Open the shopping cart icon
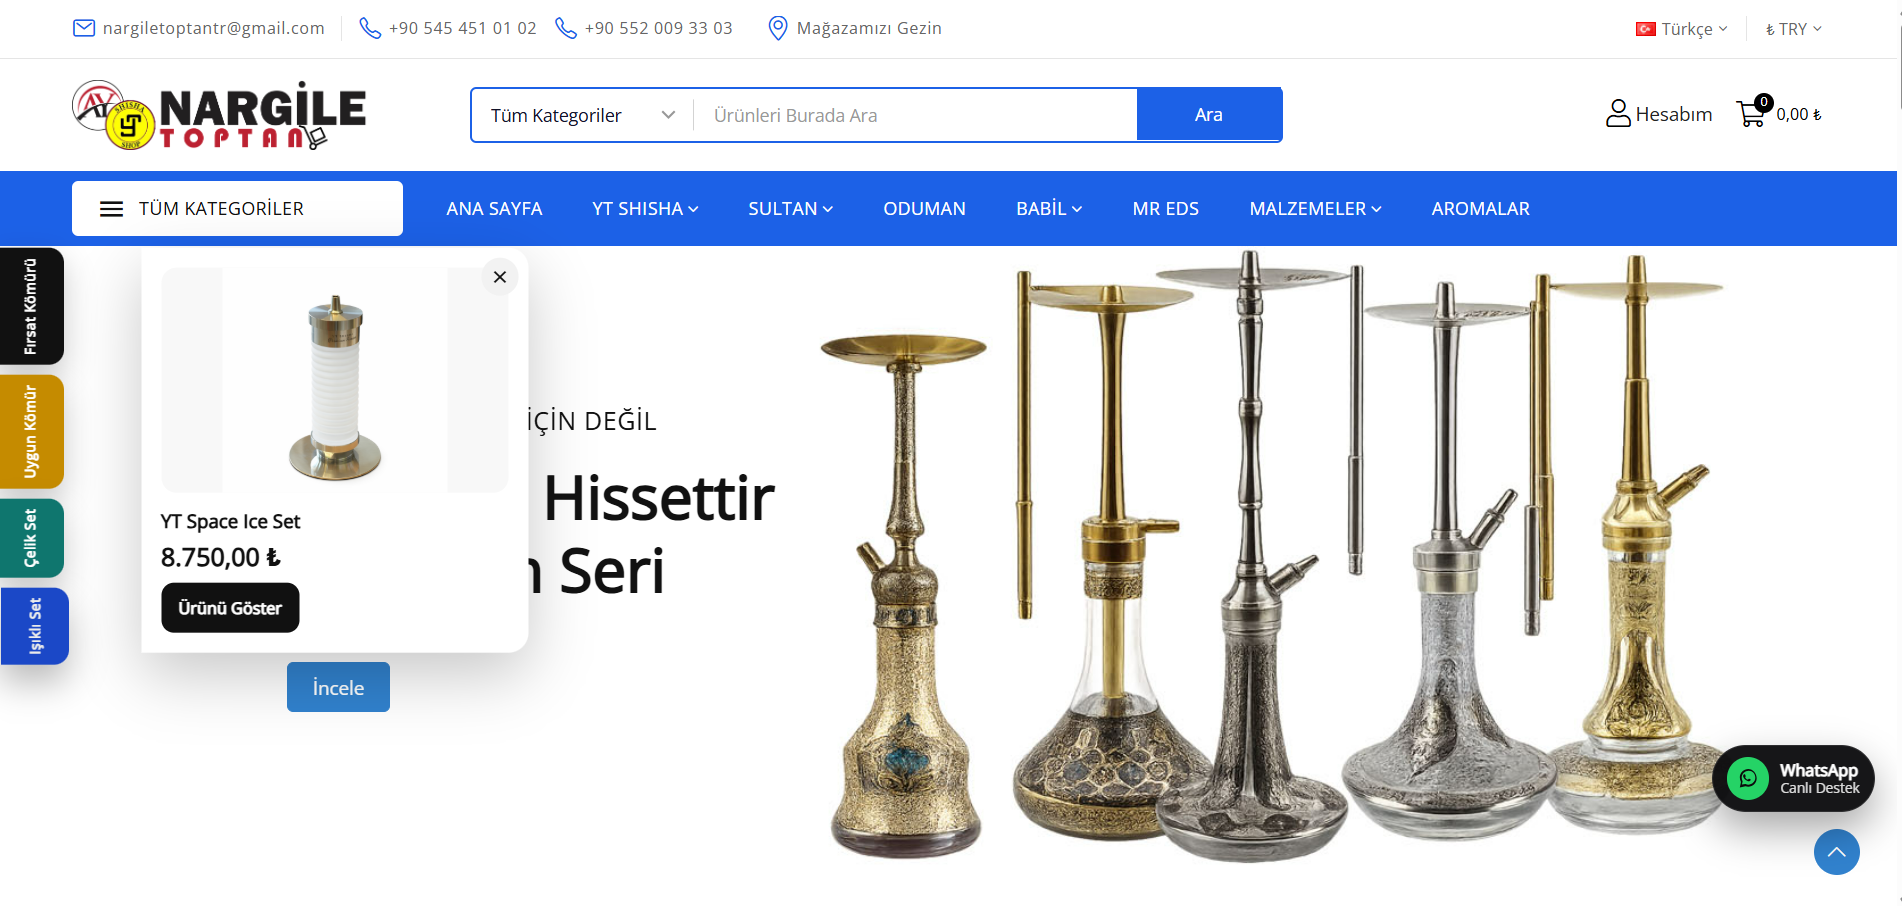The image size is (1902, 906). (1751, 113)
